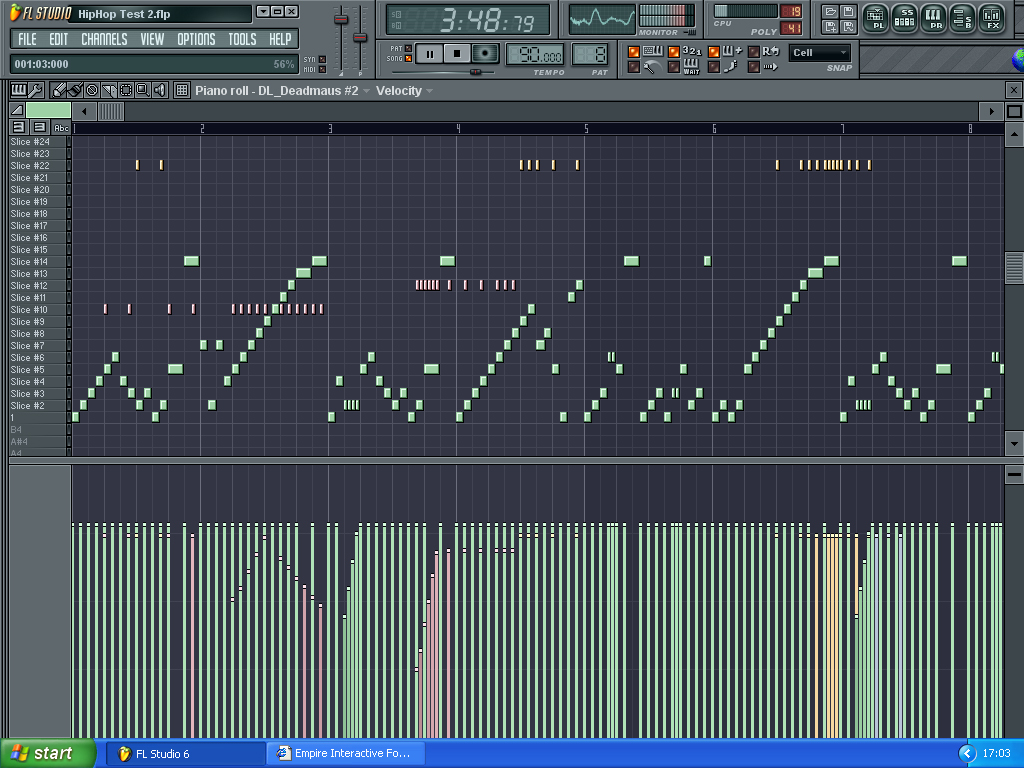1024x768 pixels.
Task: Open the Snap Cell dropdown
Action: pos(820,53)
